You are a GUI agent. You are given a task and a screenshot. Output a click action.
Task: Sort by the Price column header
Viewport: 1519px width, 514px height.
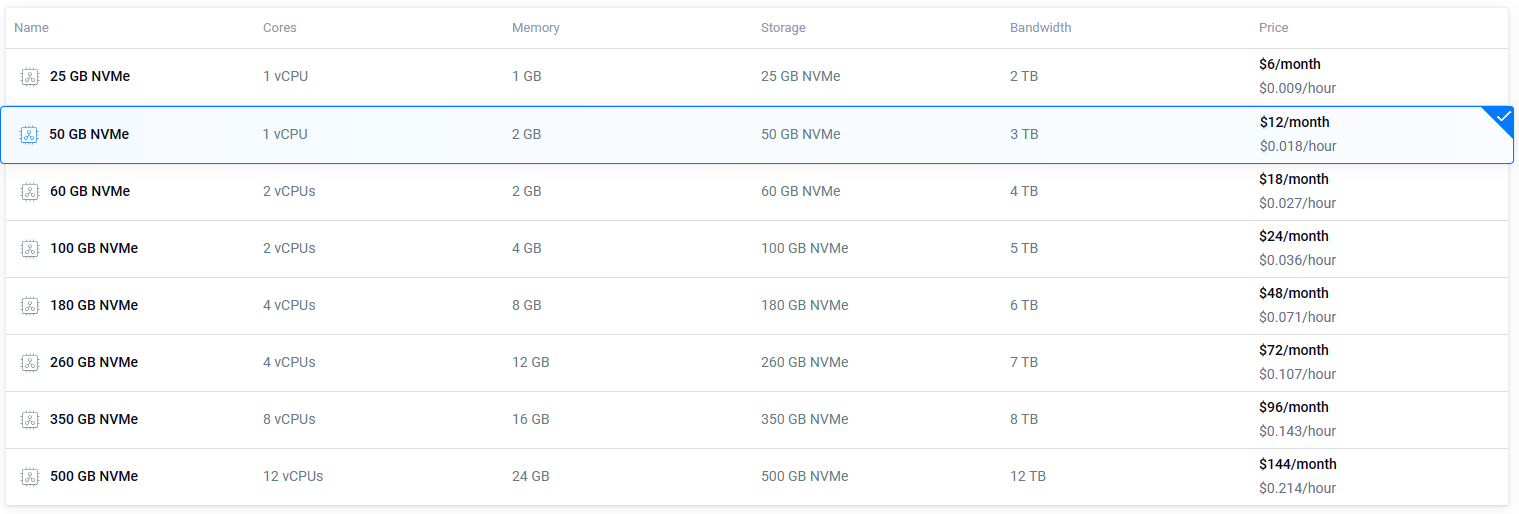[1273, 28]
